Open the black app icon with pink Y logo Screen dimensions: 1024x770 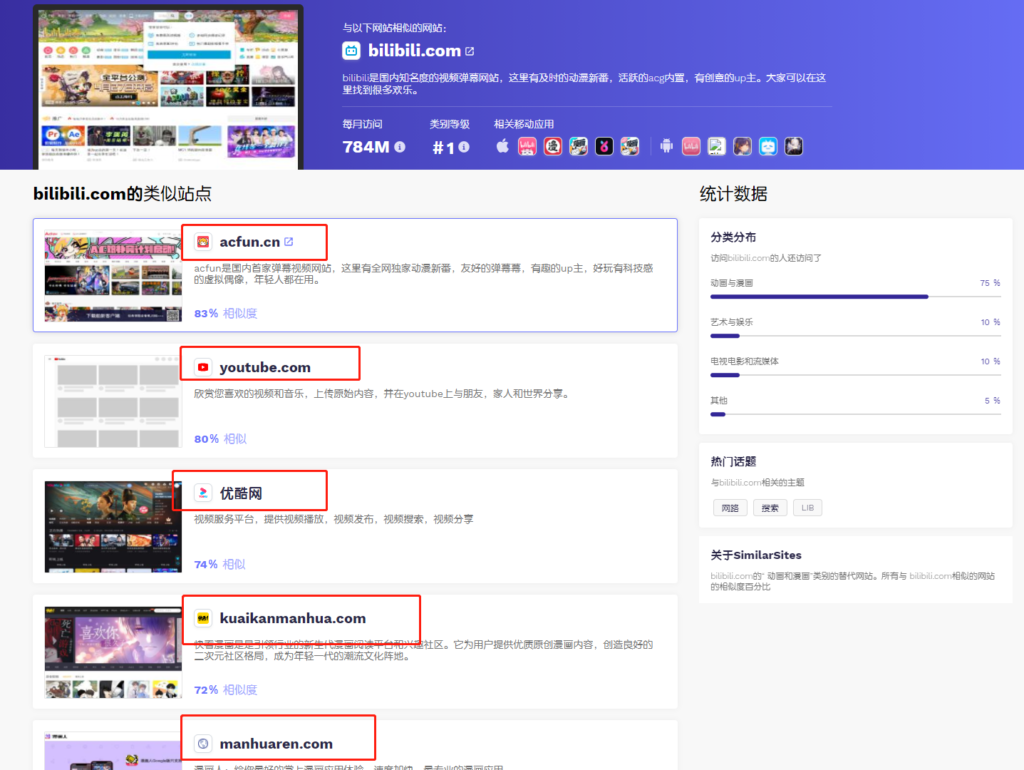pyautogui.click(x=604, y=146)
